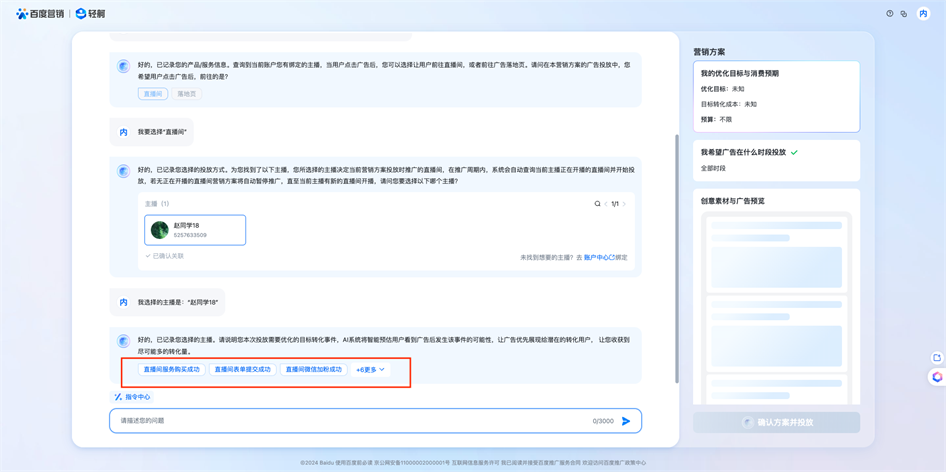The width and height of the screenshot is (946, 472).
Task: Click the chat bubbles icon in header
Action: [x=904, y=14]
